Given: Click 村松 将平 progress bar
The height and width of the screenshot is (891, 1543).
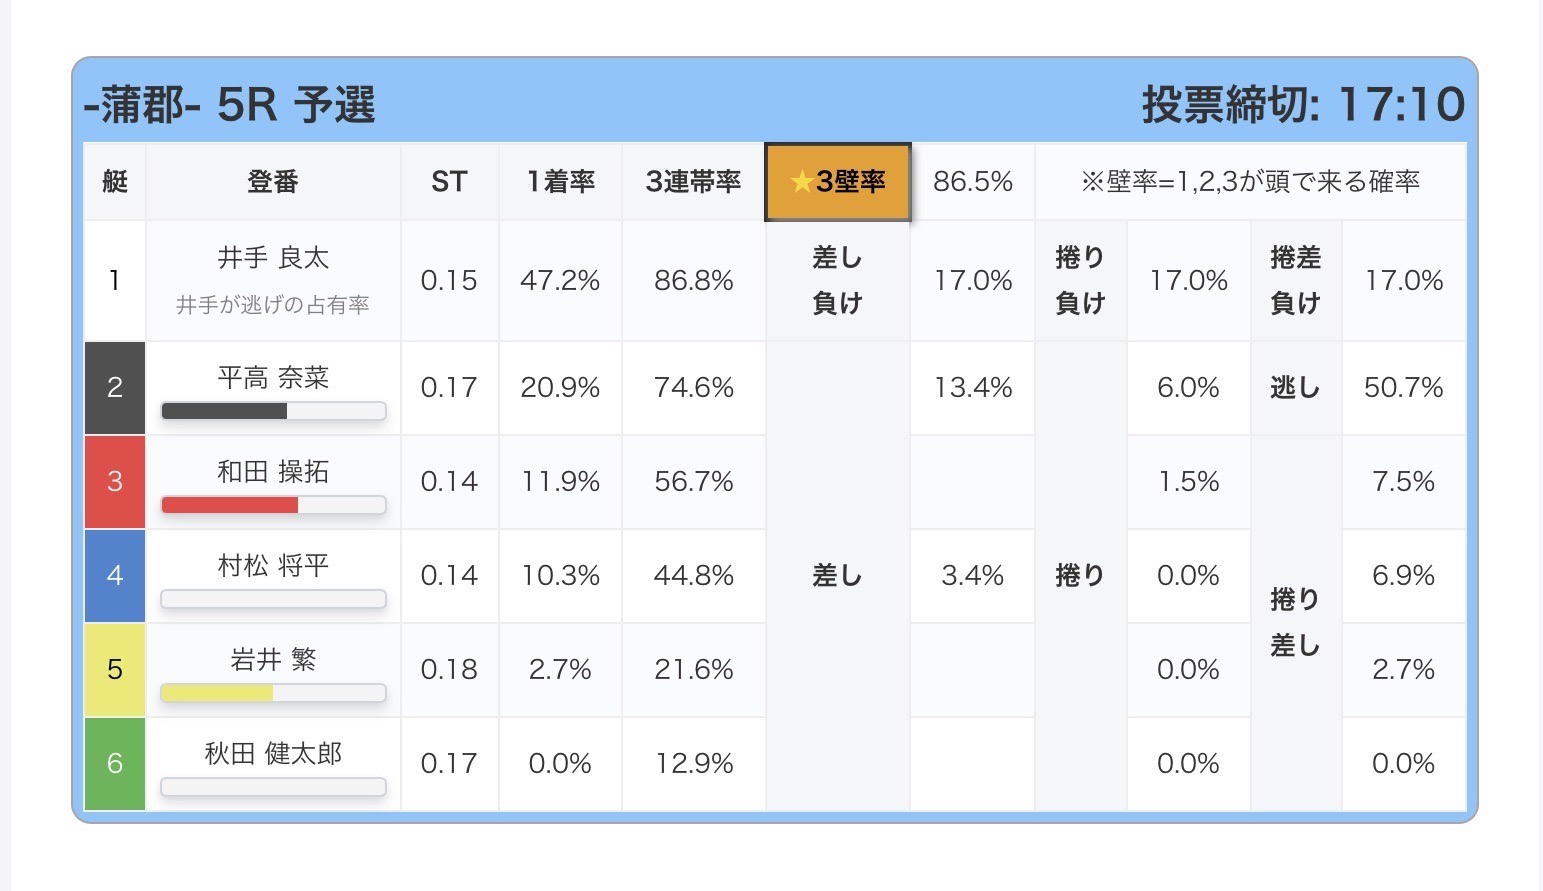Looking at the screenshot, I should coord(273,599).
